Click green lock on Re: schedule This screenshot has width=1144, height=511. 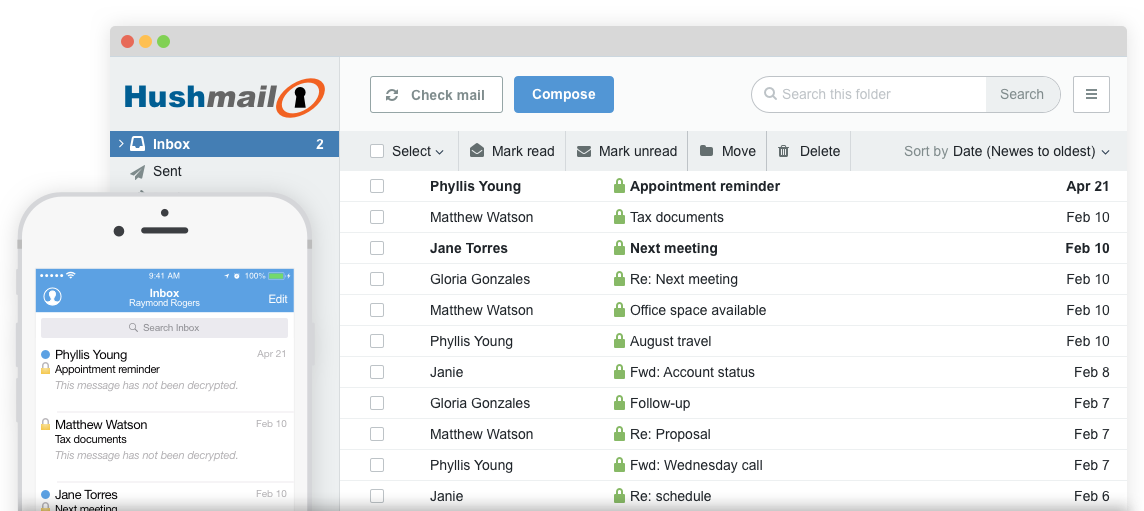619,496
